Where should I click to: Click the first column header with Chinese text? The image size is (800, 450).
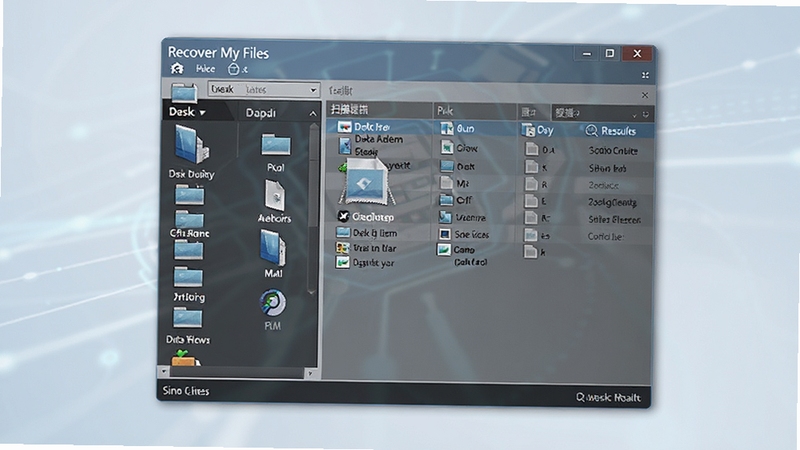(380, 110)
